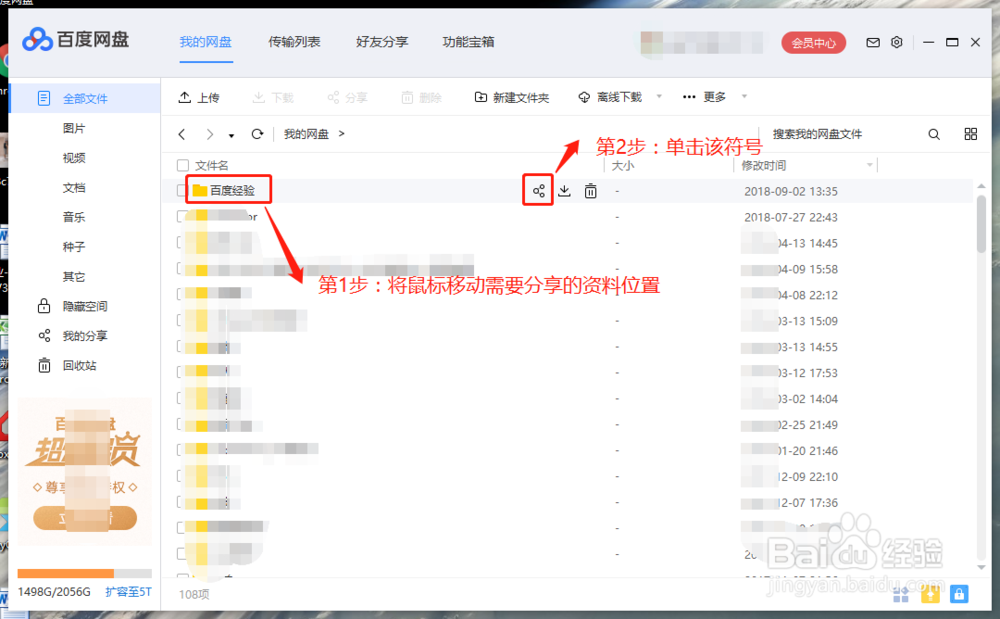The image size is (1000, 619).
Task: Click the vertical scrollbar thumb
Action: pos(982,224)
